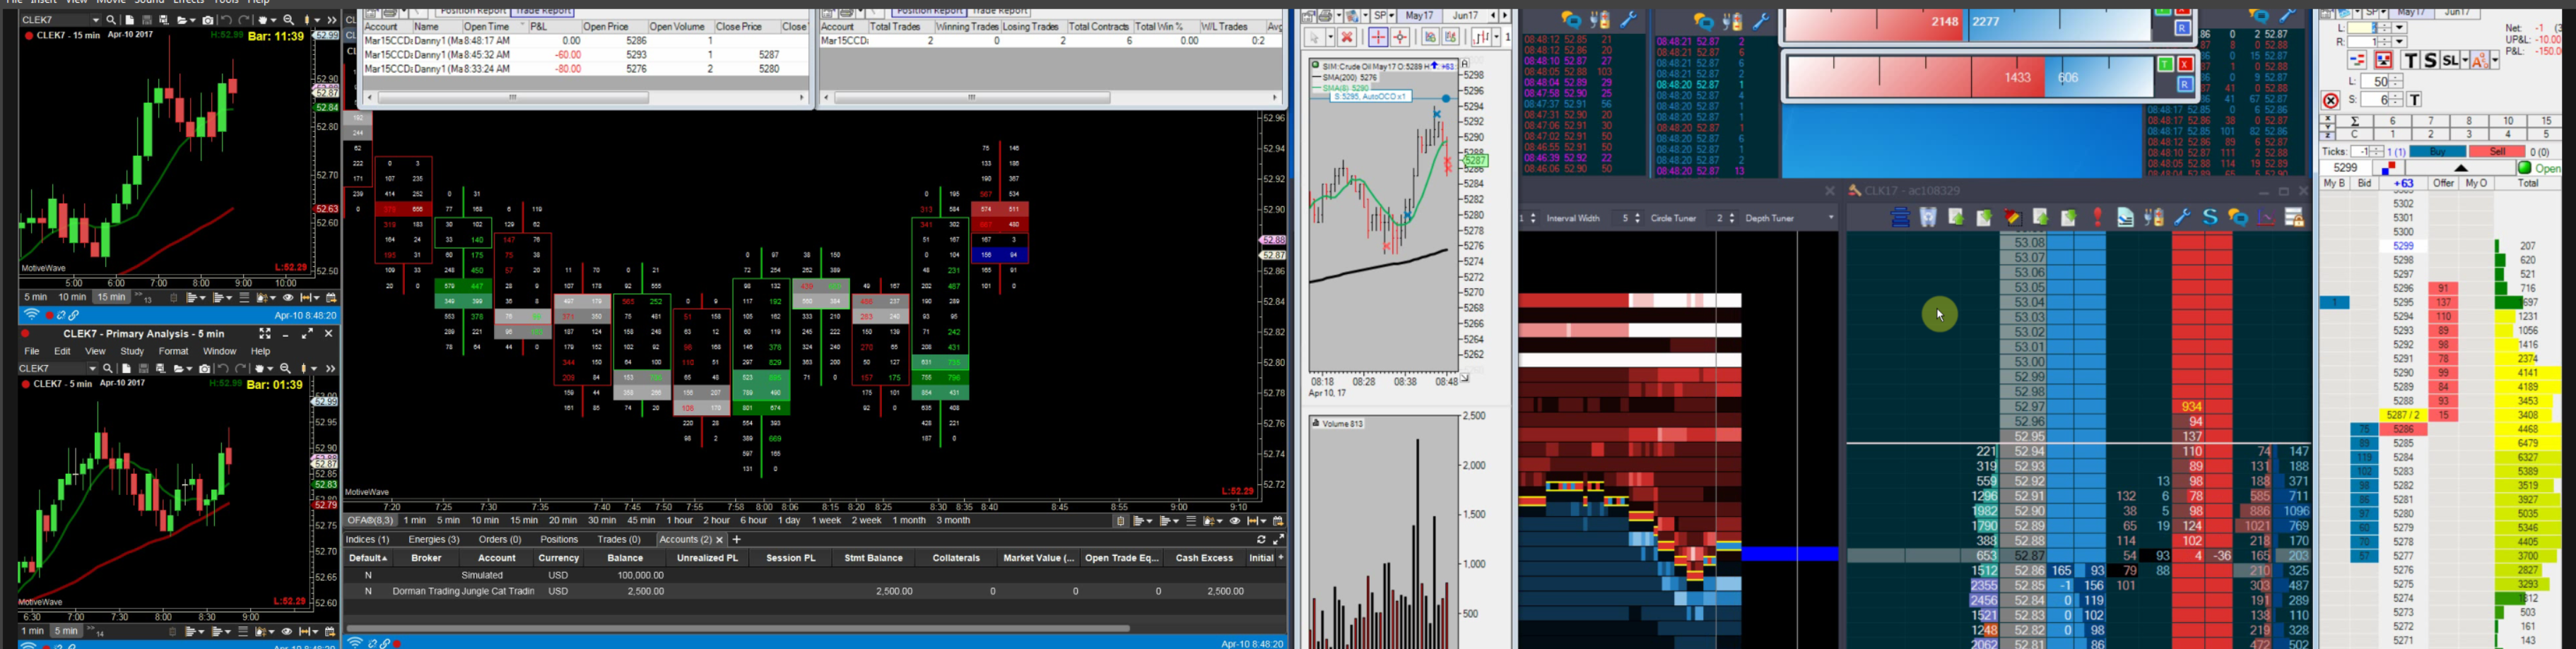
Task: Adjust the Interval Width stepper
Action: (1637, 218)
